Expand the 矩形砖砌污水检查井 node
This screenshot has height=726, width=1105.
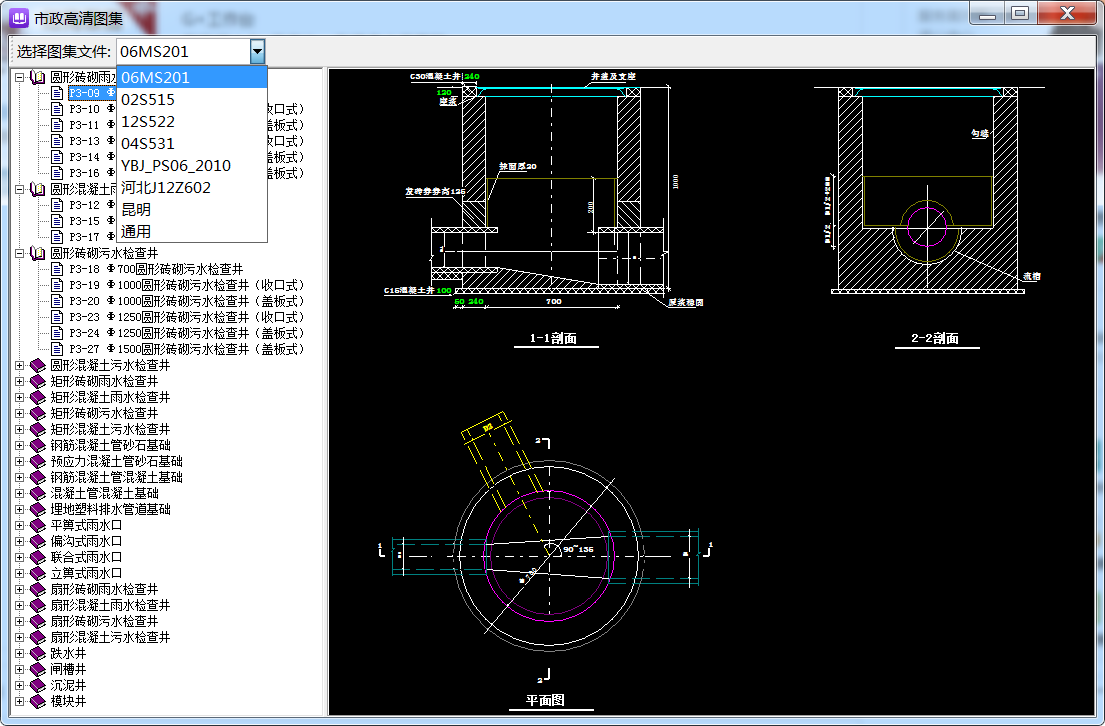point(20,413)
